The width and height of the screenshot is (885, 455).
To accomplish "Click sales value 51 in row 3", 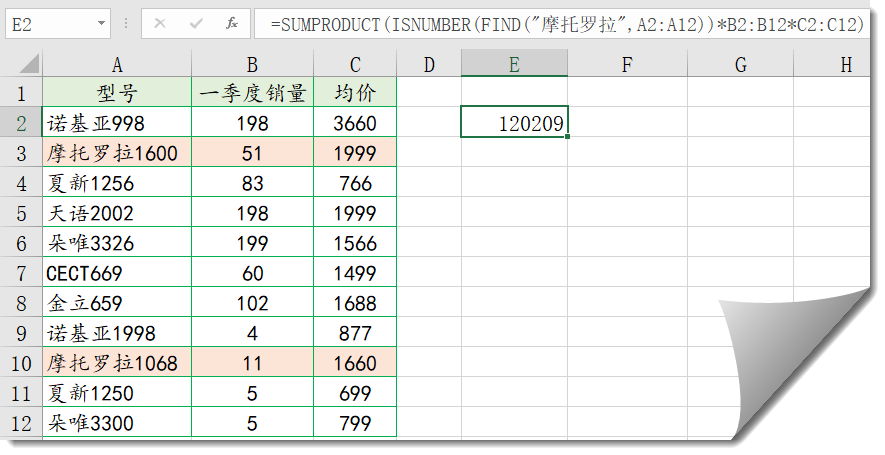I will (252, 152).
